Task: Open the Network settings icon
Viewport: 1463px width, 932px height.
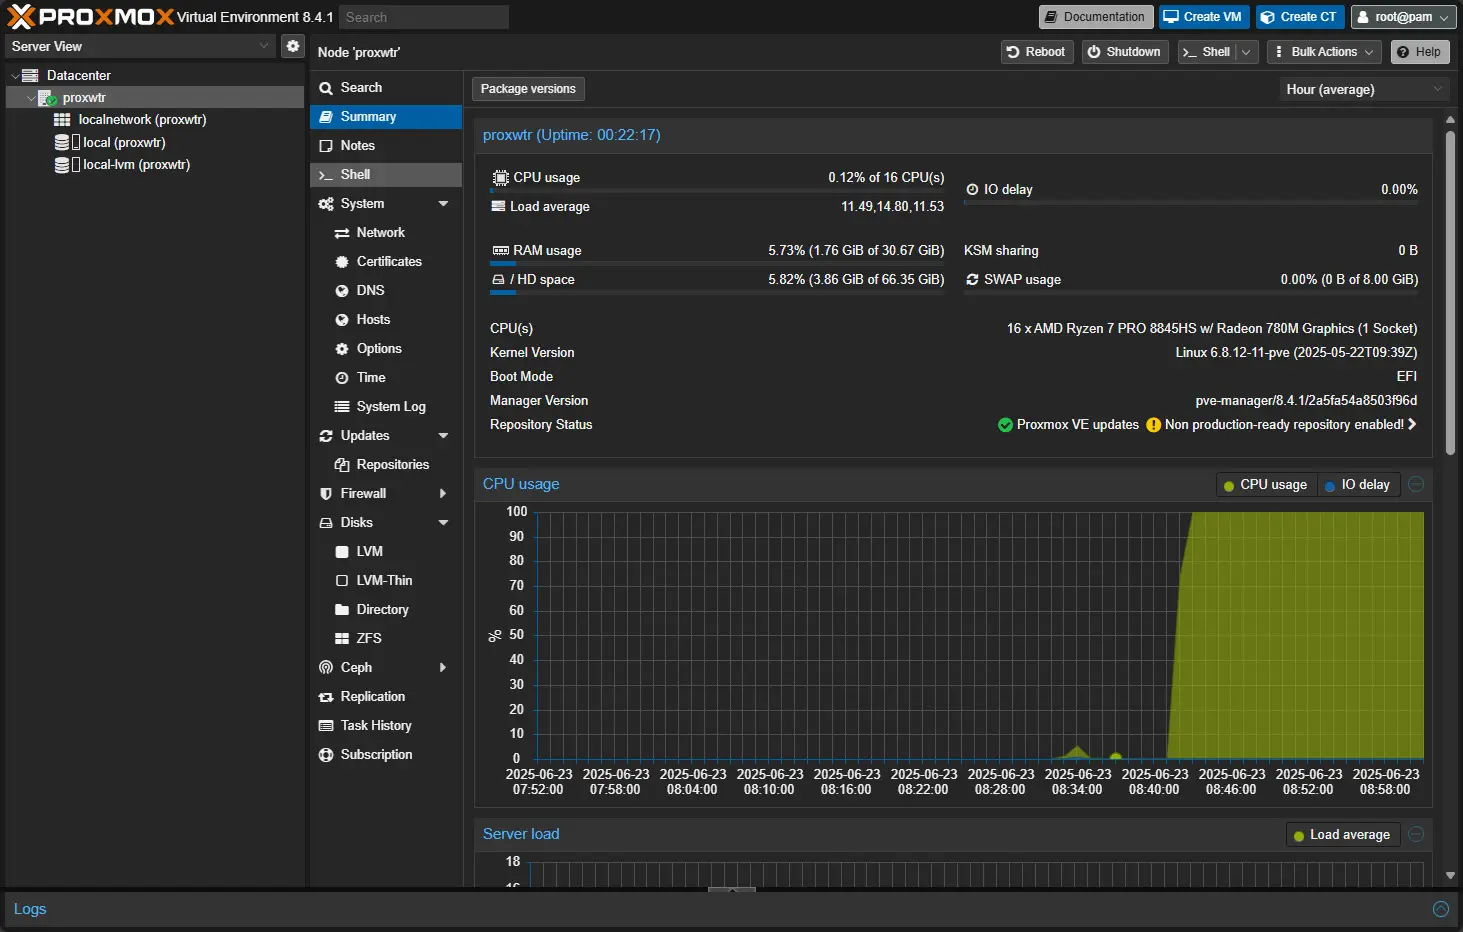Action: (x=343, y=232)
